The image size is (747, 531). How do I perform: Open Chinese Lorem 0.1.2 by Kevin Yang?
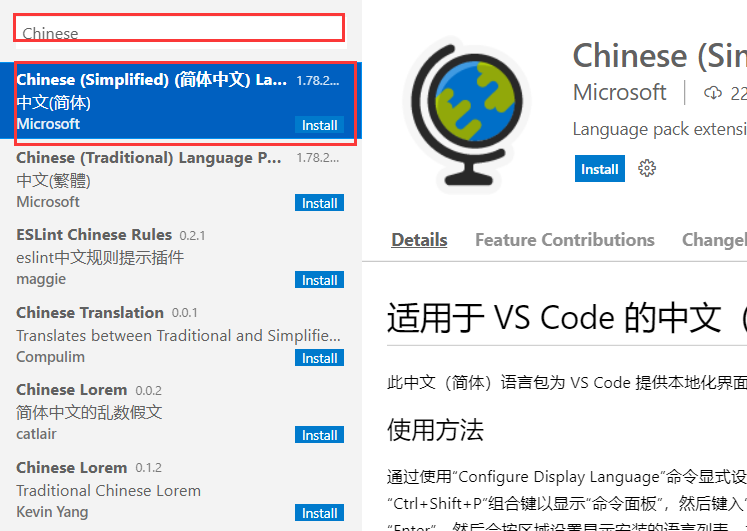[181, 489]
